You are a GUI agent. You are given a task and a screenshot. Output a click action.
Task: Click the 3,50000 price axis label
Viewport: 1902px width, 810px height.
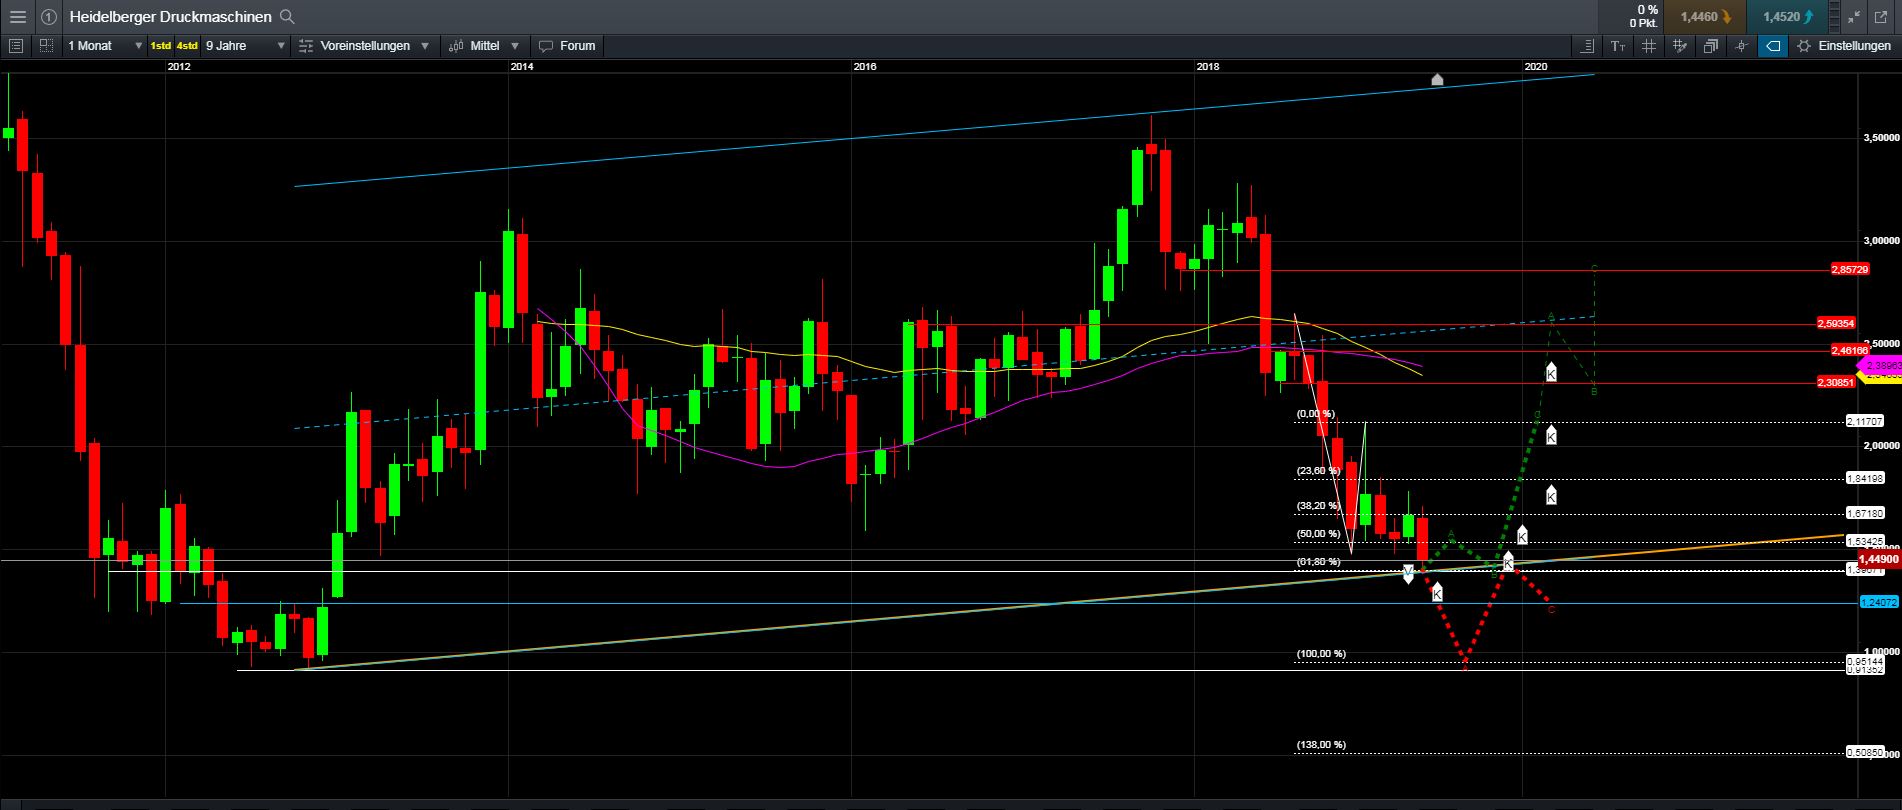[x=1881, y=138]
